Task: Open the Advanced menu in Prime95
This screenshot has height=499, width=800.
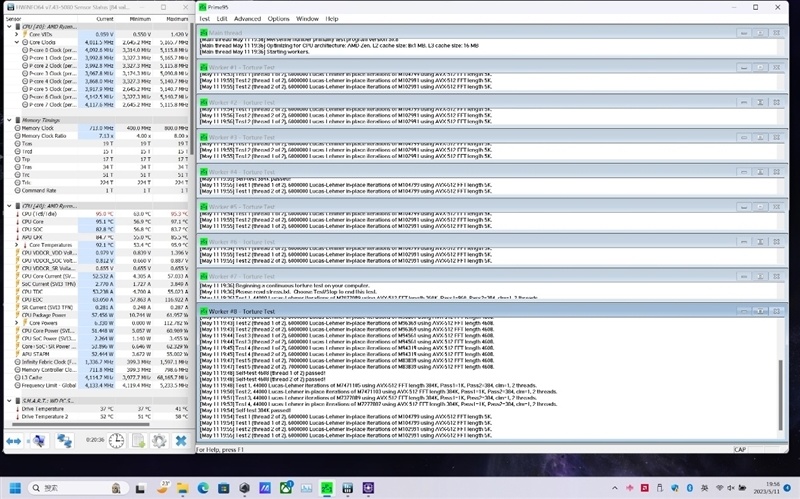Action: point(247,19)
